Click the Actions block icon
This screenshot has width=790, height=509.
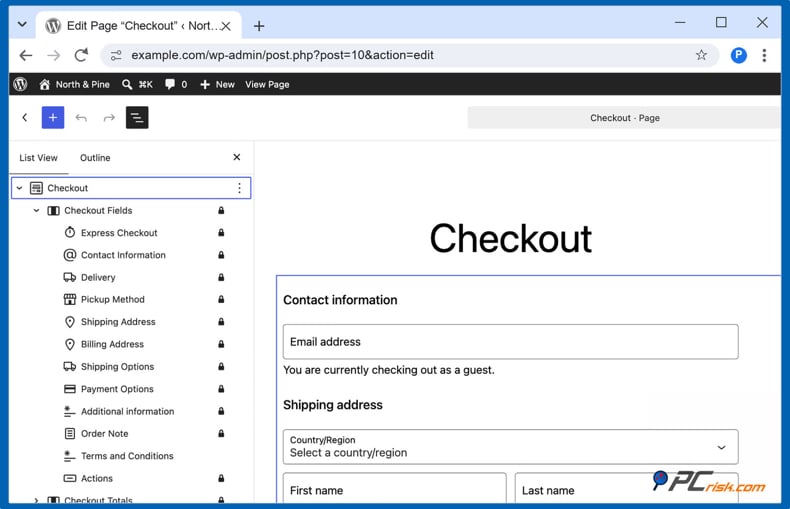[x=70, y=478]
